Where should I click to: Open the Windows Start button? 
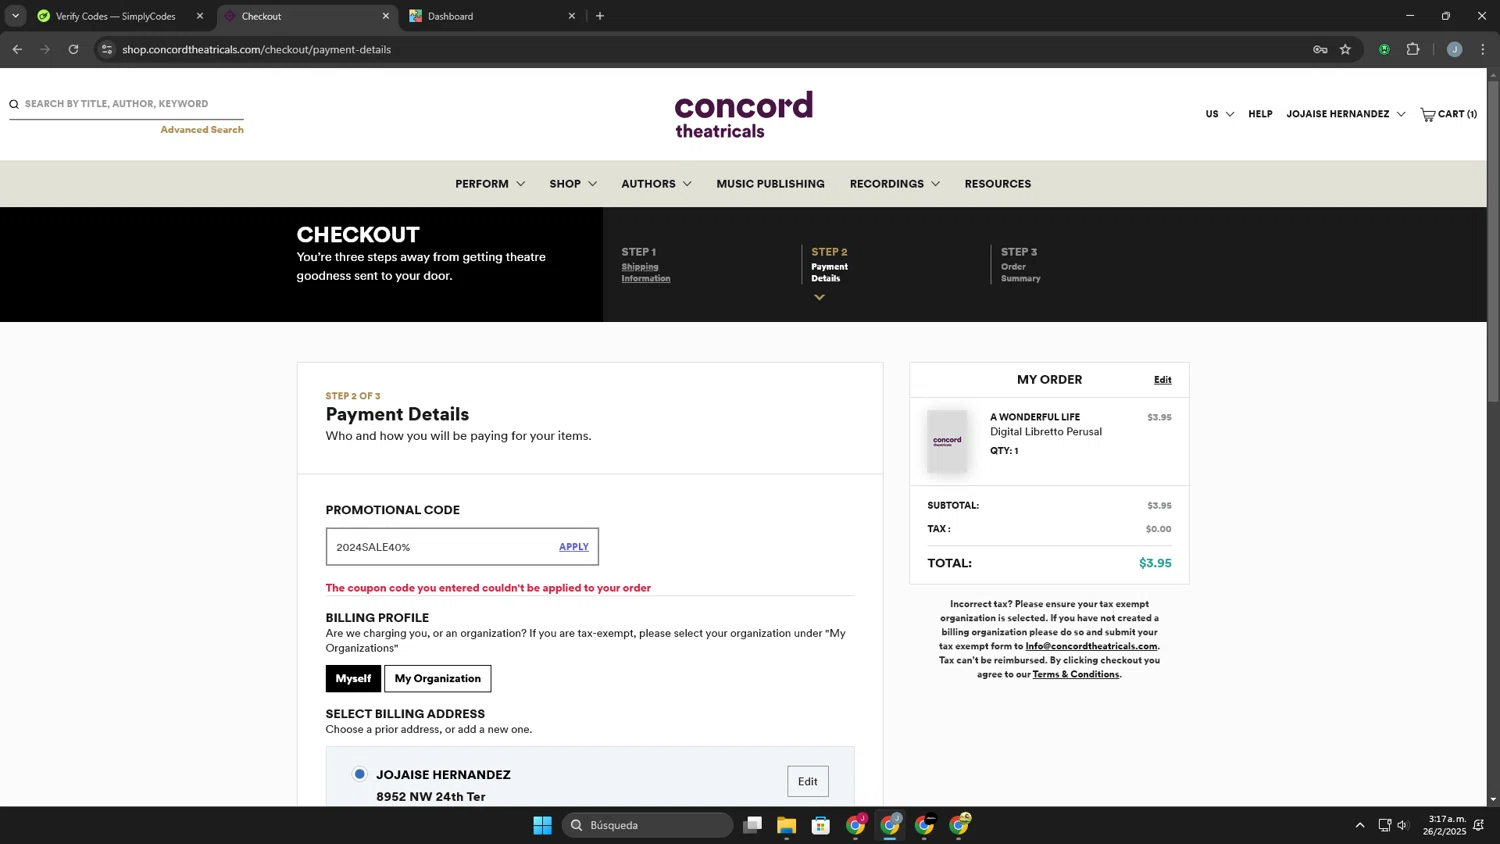pos(542,825)
